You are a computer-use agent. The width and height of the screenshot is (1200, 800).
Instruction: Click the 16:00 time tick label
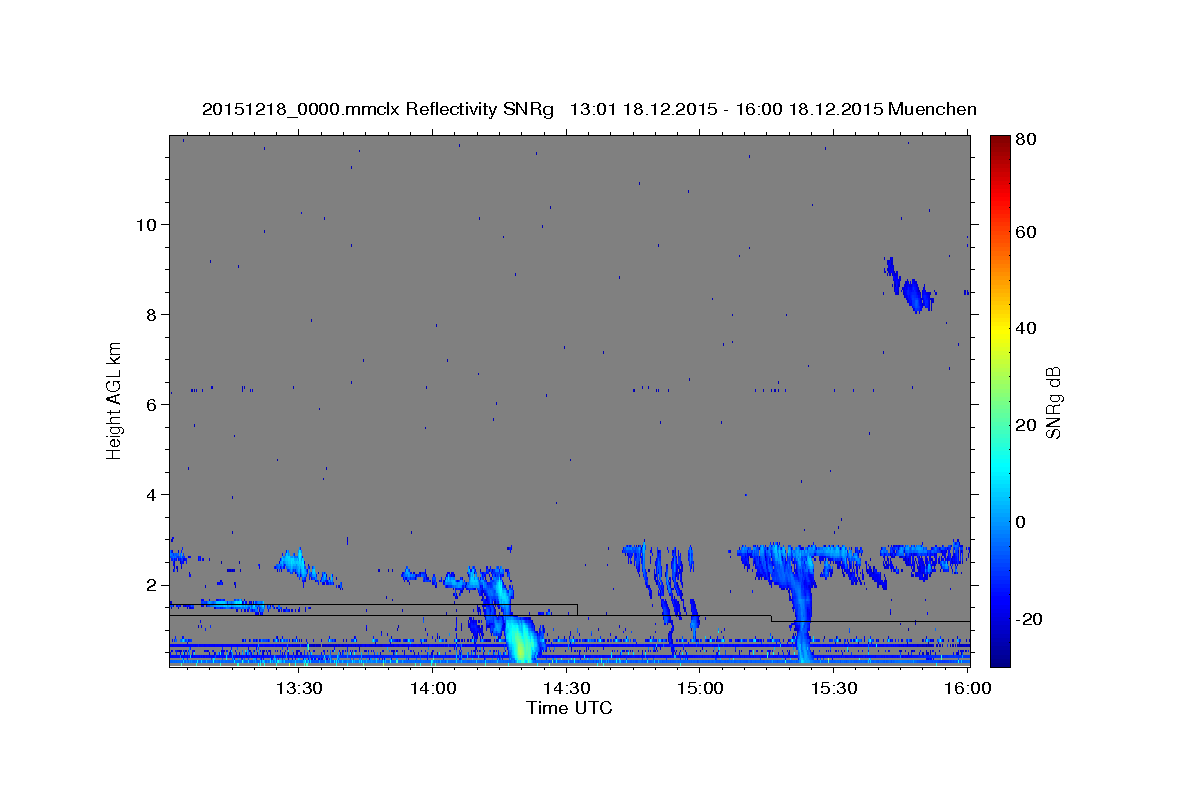(967, 688)
